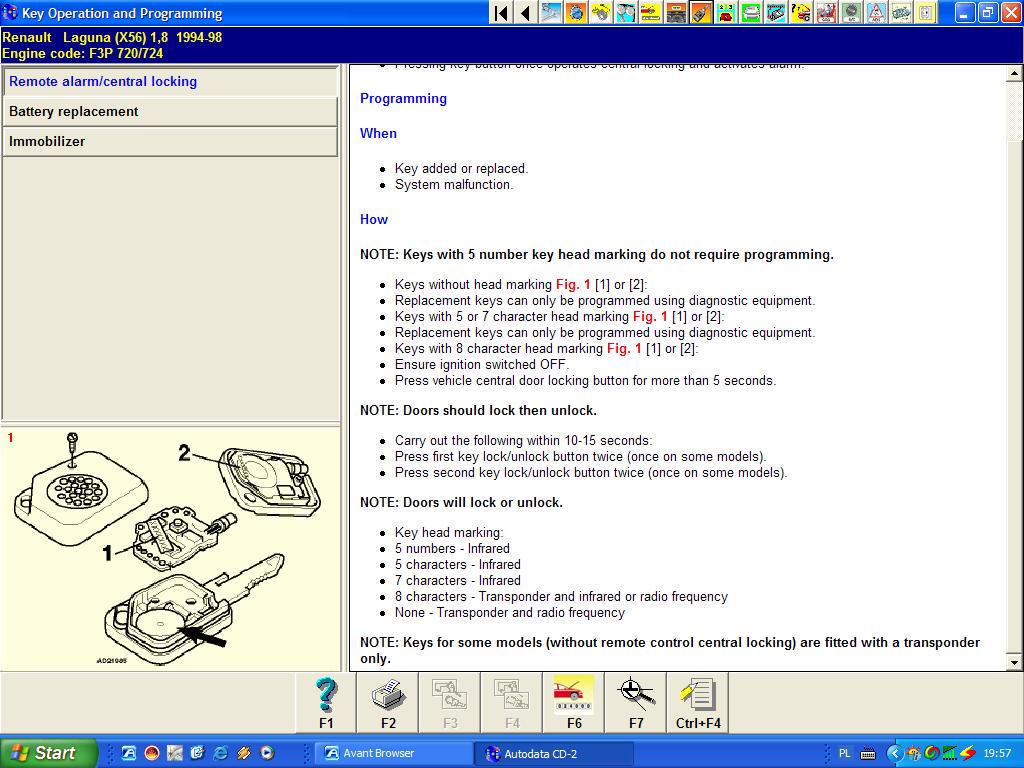The width and height of the screenshot is (1024, 768).
Task: Jump to first page with rewind arrow icon
Action: 501,12
